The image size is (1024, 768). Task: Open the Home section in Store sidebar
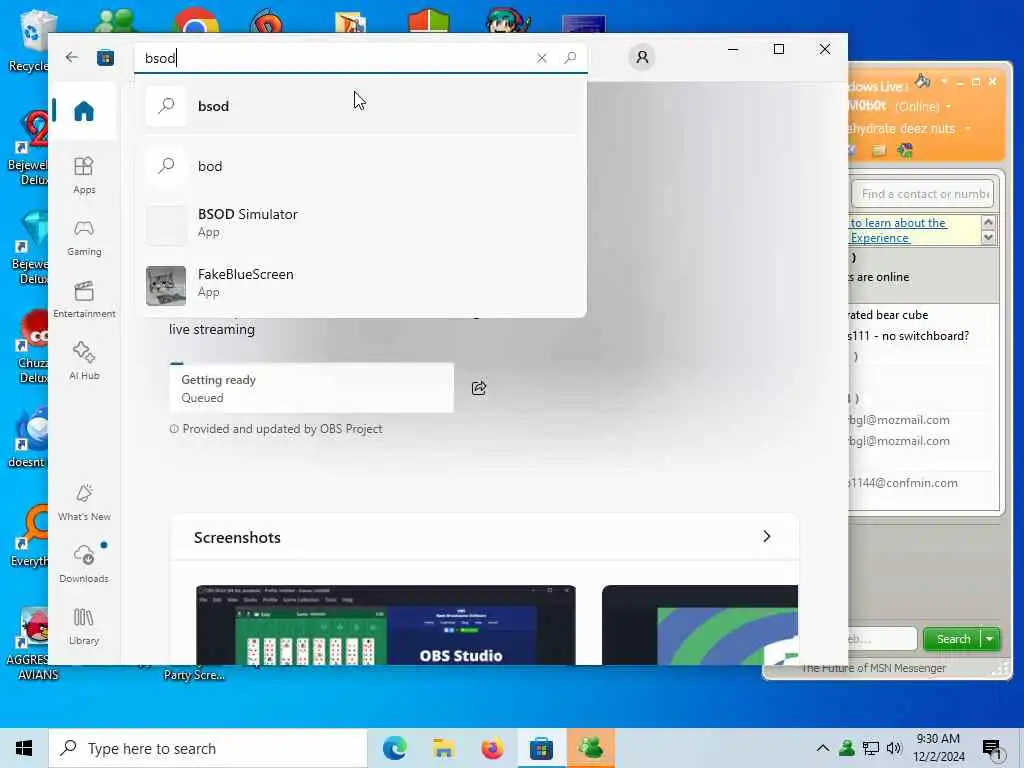84,111
